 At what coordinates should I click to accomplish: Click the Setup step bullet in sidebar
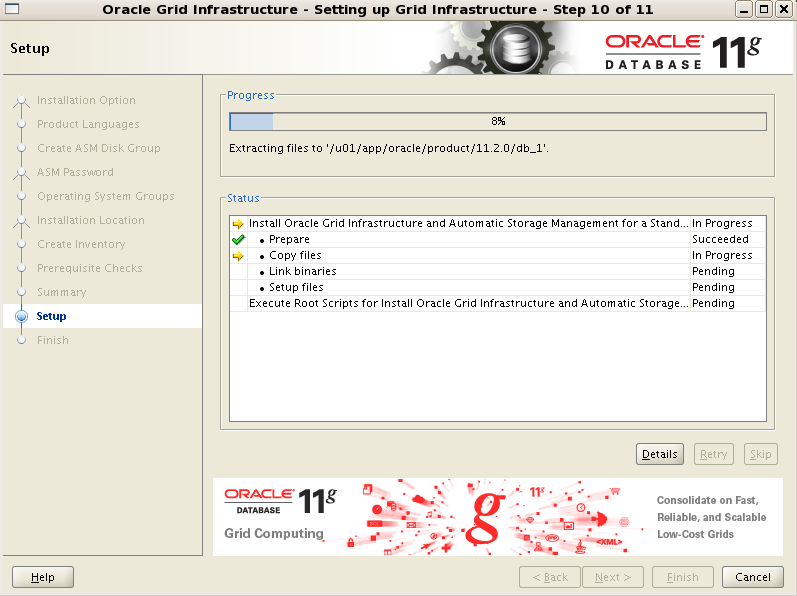(x=21, y=317)
